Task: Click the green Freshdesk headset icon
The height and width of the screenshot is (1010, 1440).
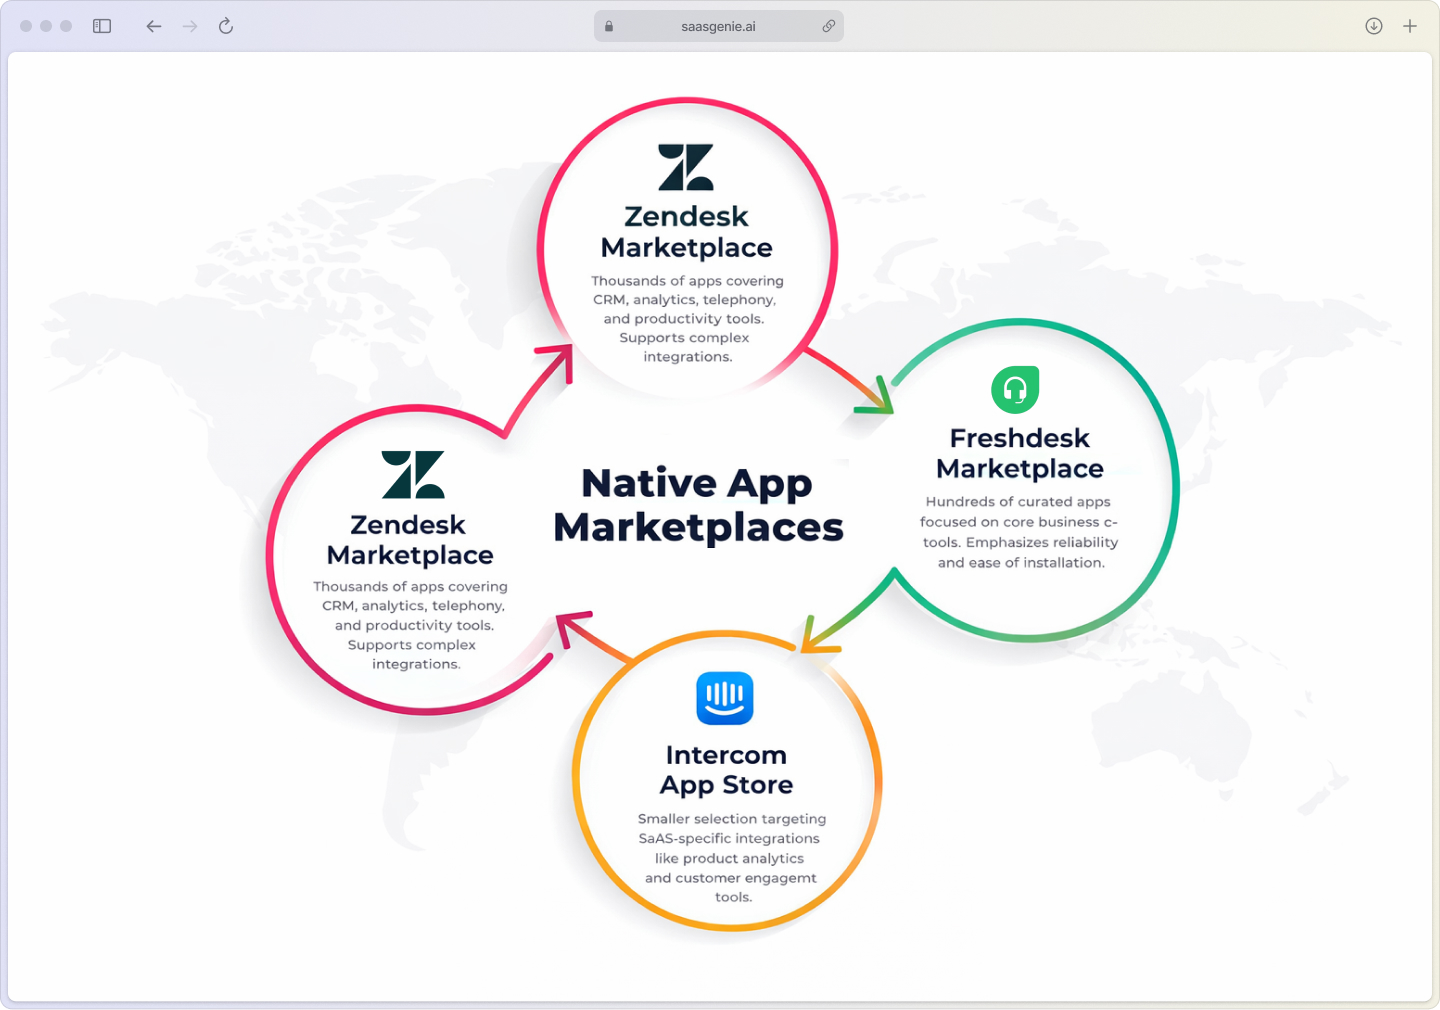Action: tap(1015, 390)
